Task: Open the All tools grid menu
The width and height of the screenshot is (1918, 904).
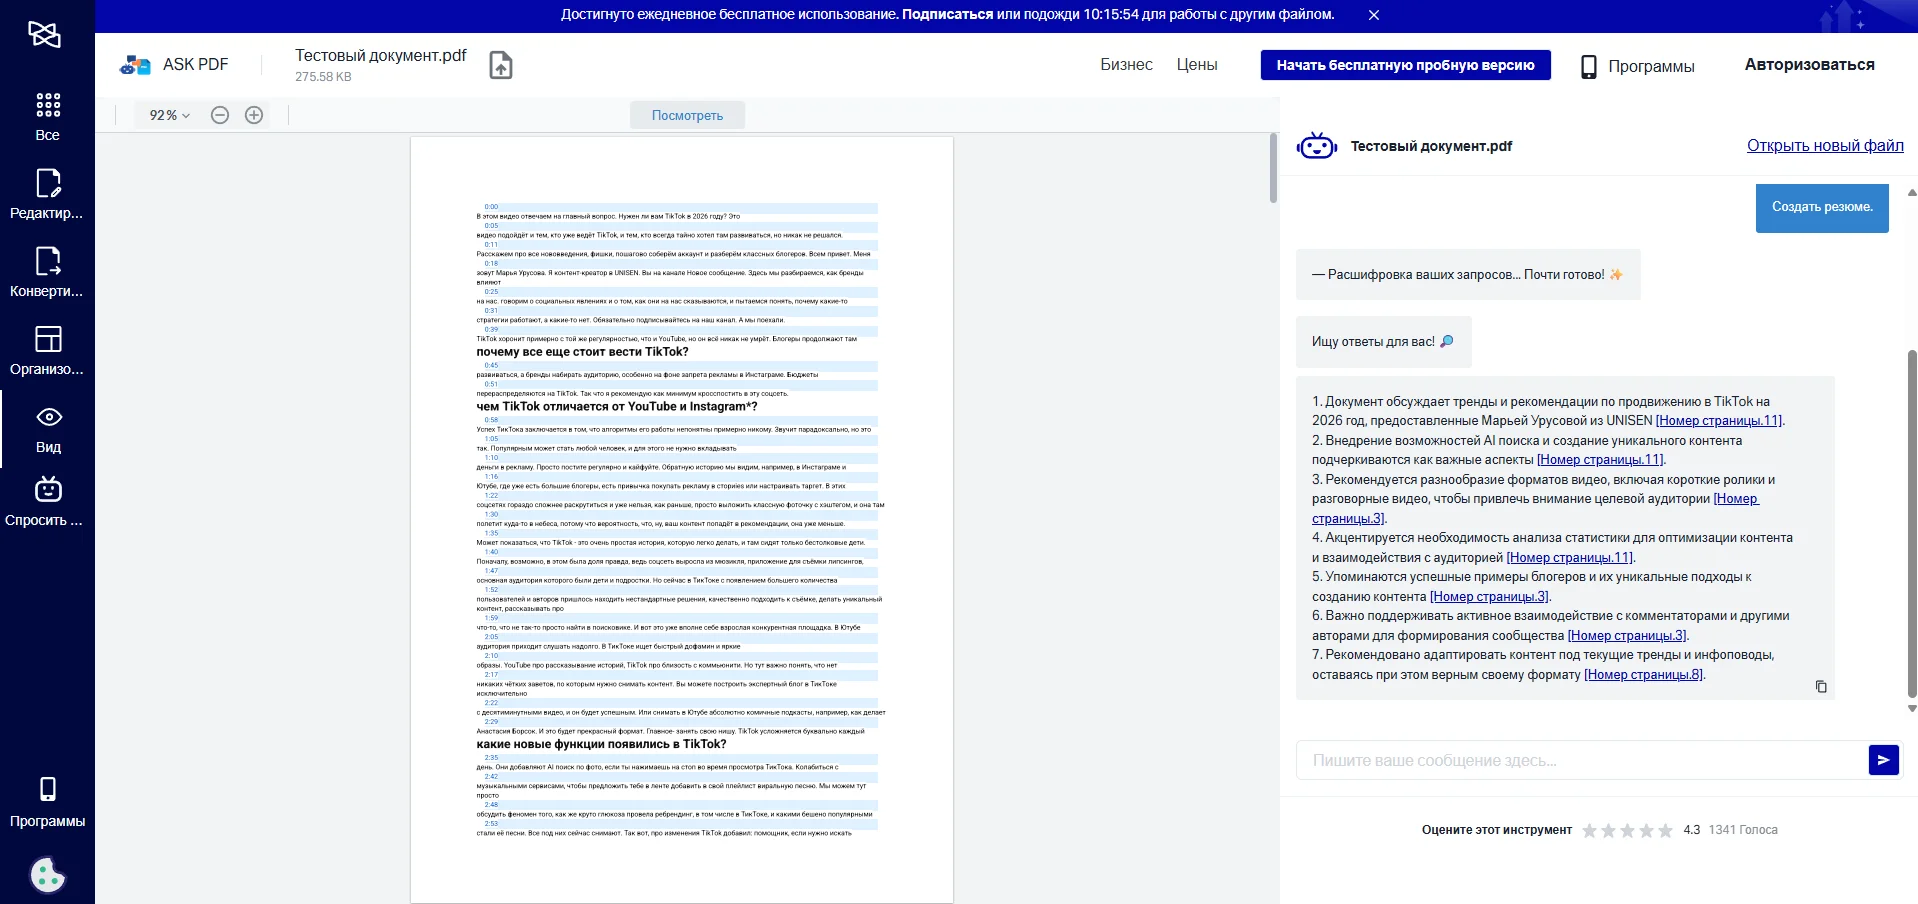Action: (47, 116)
